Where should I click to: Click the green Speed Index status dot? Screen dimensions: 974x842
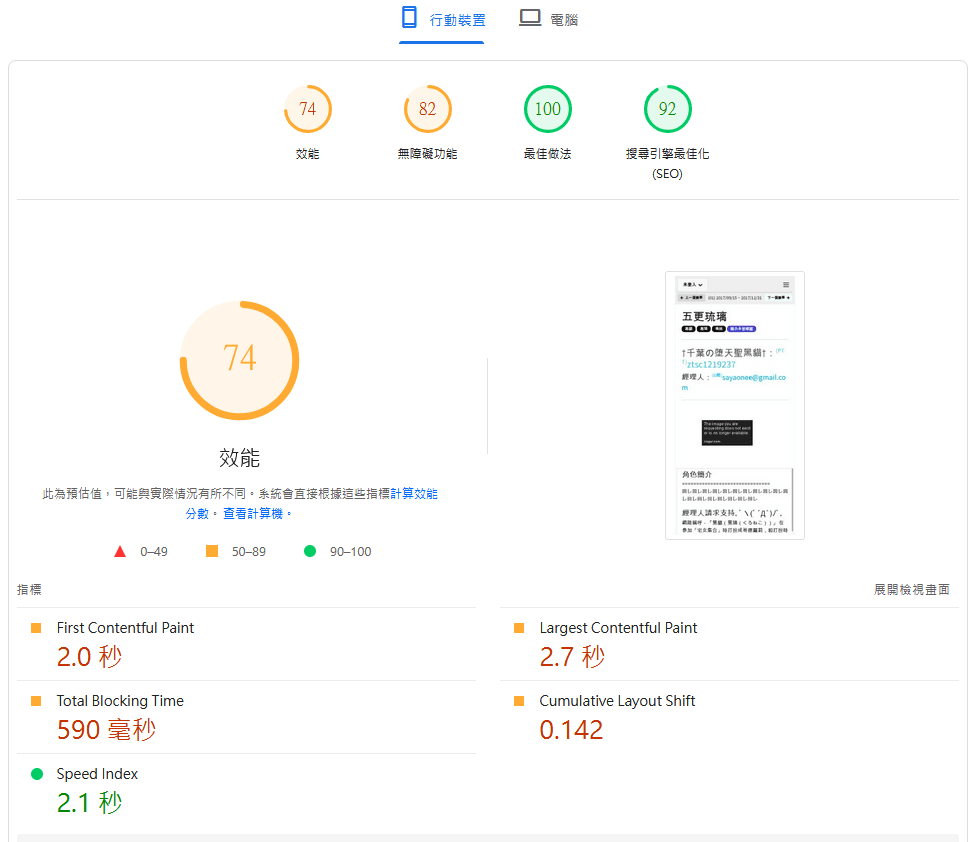pos(37,774)
